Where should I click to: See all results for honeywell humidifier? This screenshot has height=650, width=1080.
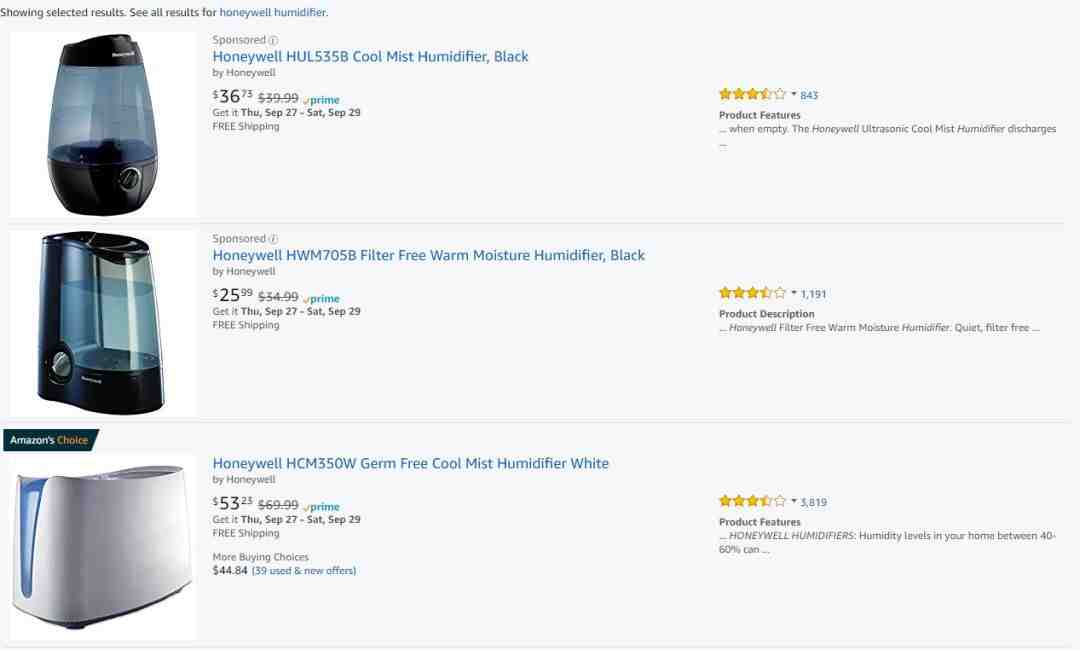273,12
